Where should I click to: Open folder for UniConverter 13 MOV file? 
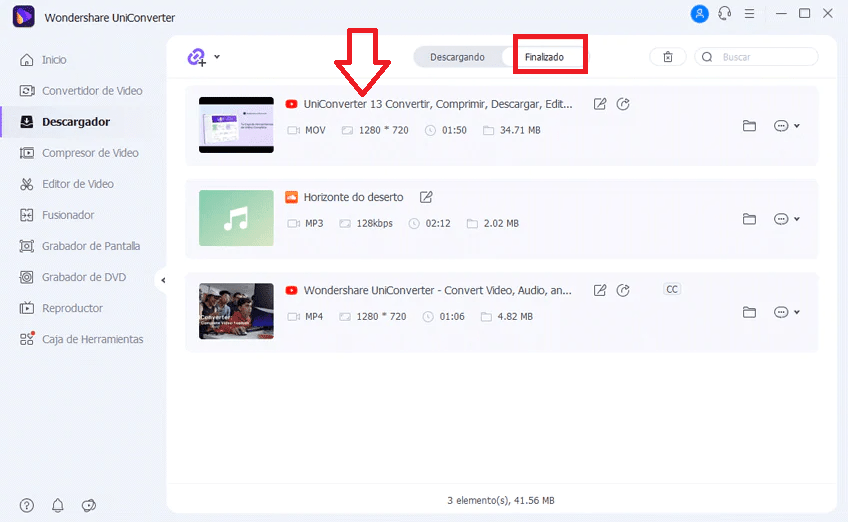click(749, 126)
